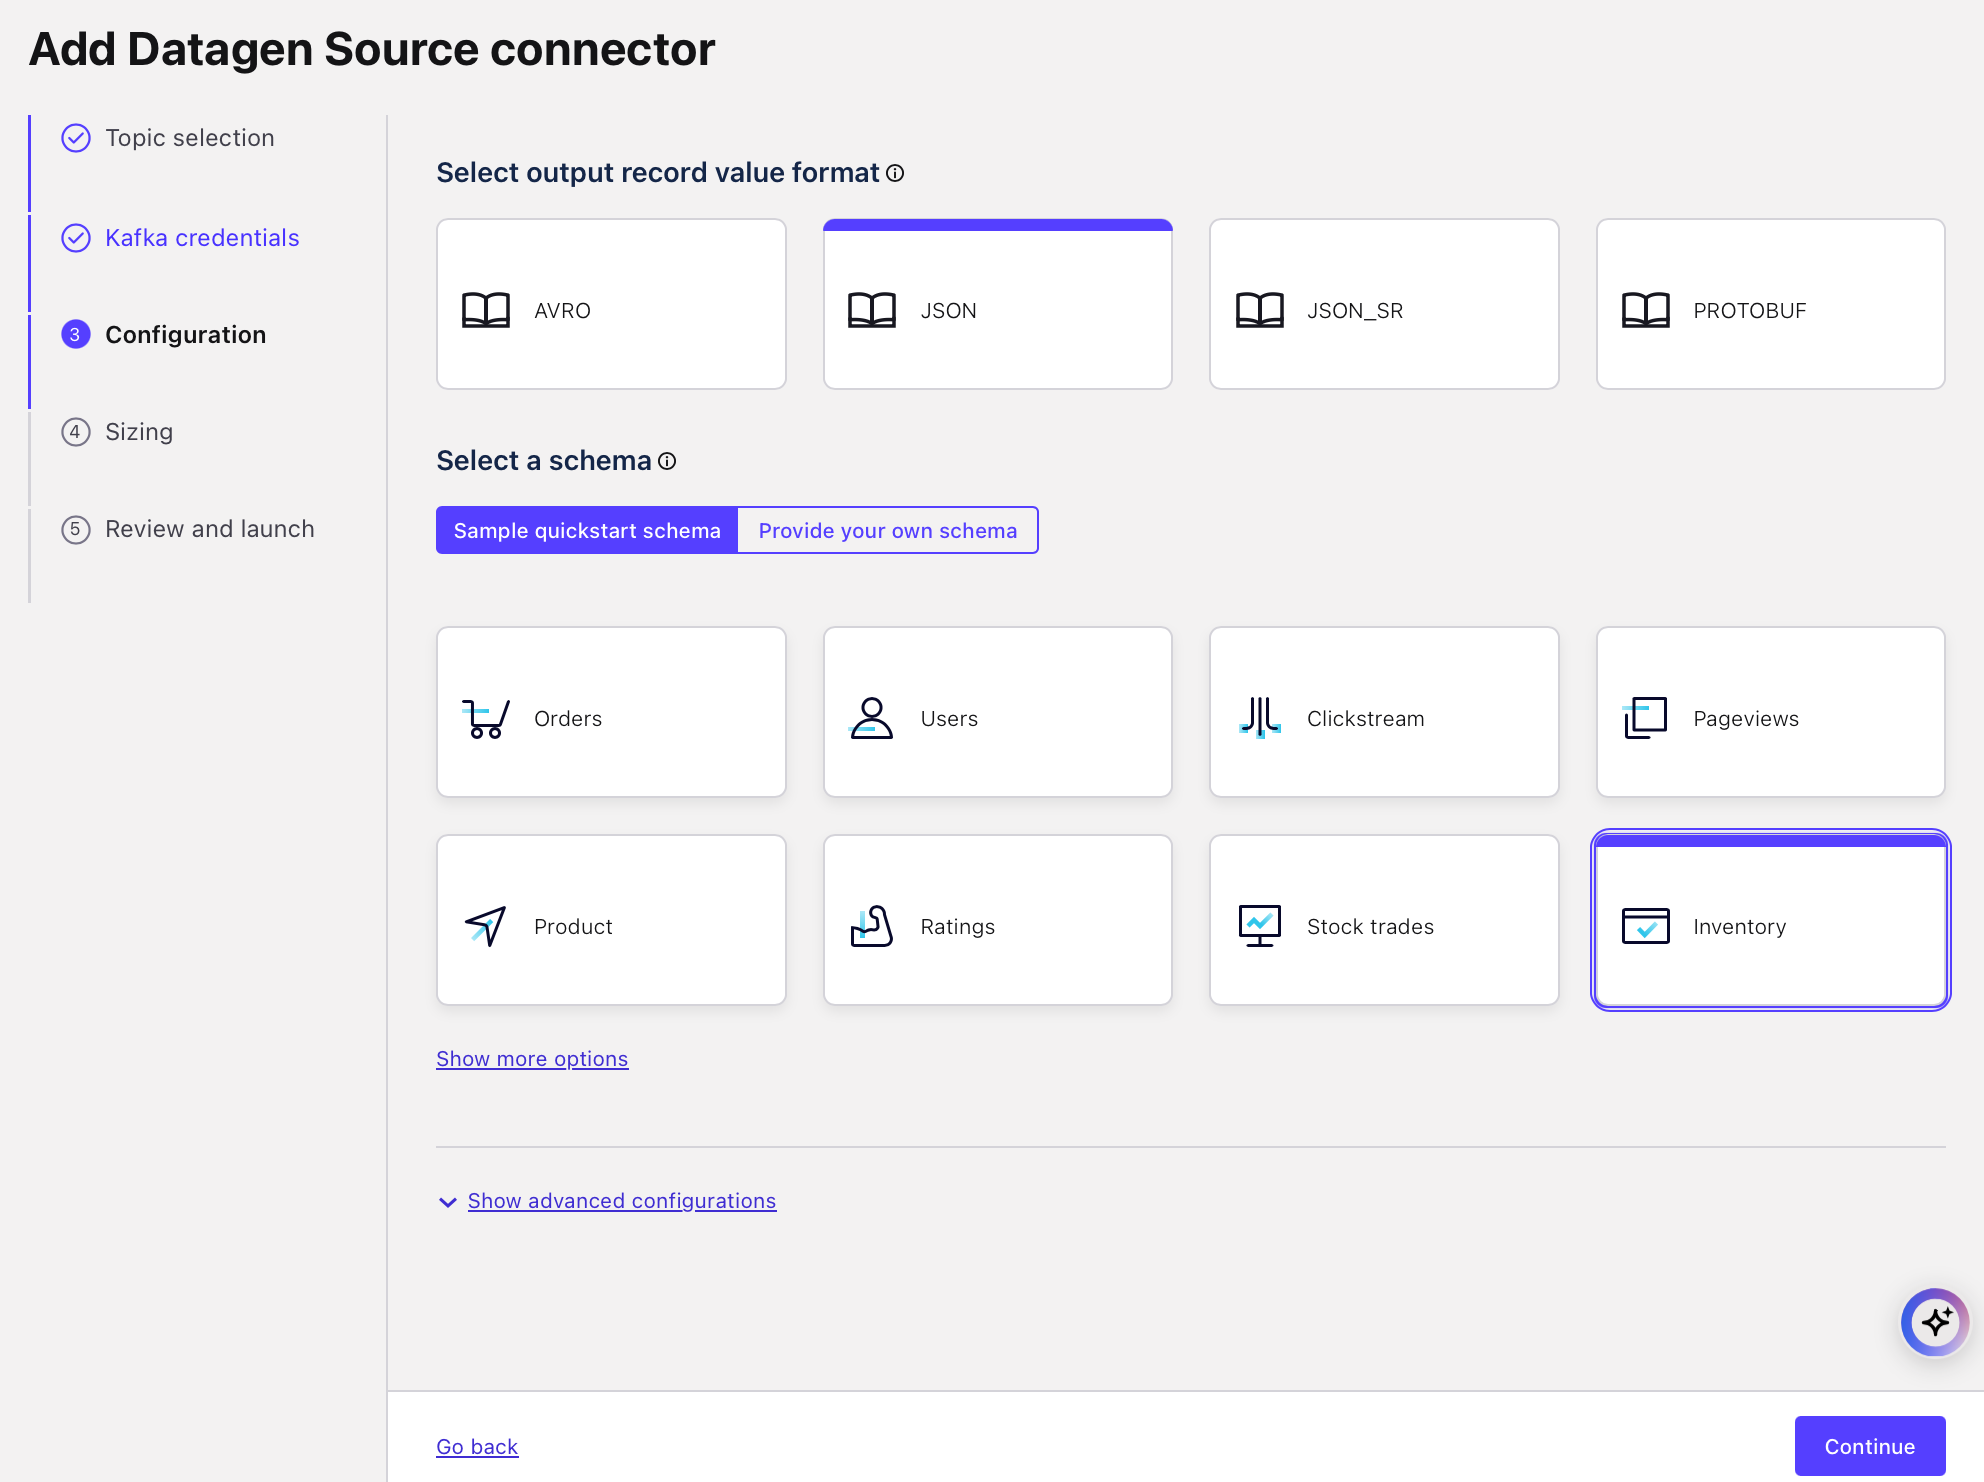
Task: Click the Go back link
Action: tap(477, 1447)
